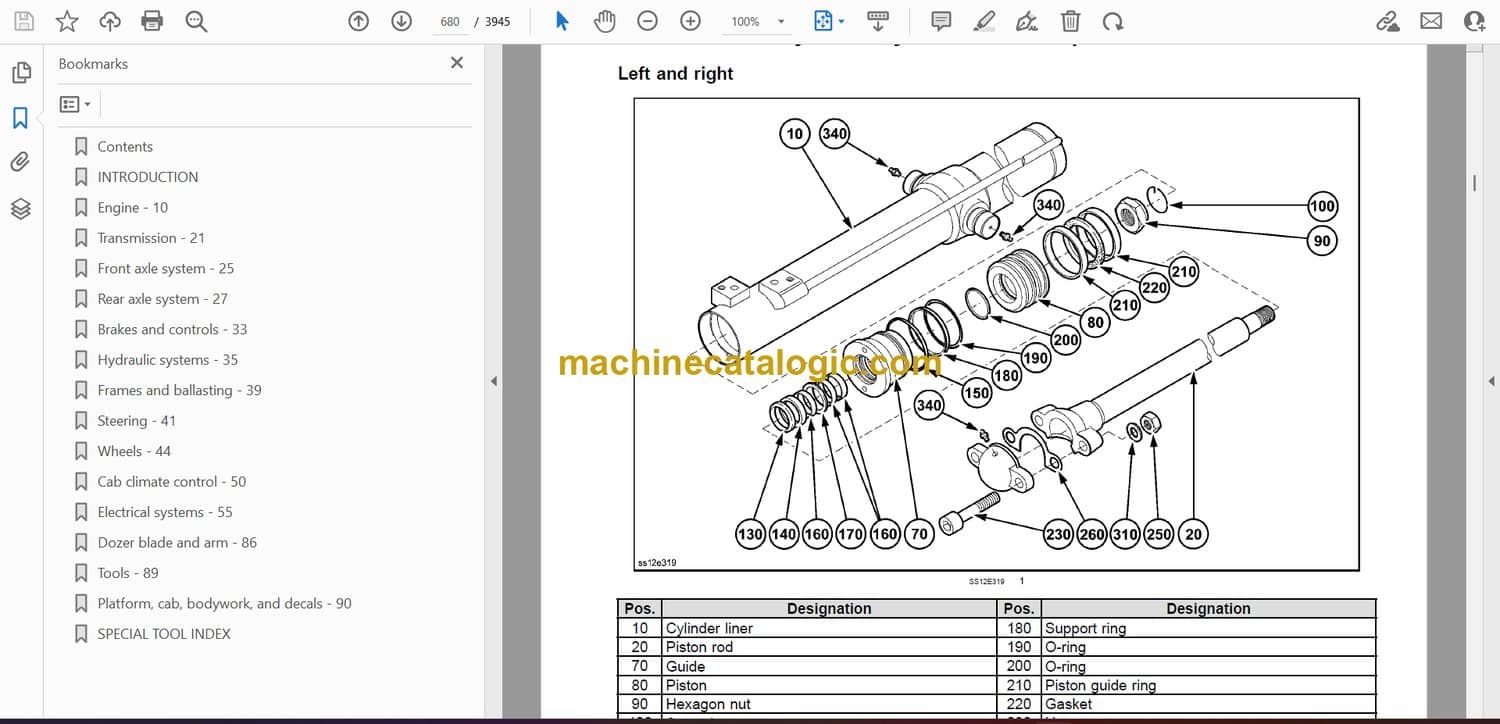The image size is (1500, 724).
Task: Click the save file icon
Action: [x=24, y=21]
